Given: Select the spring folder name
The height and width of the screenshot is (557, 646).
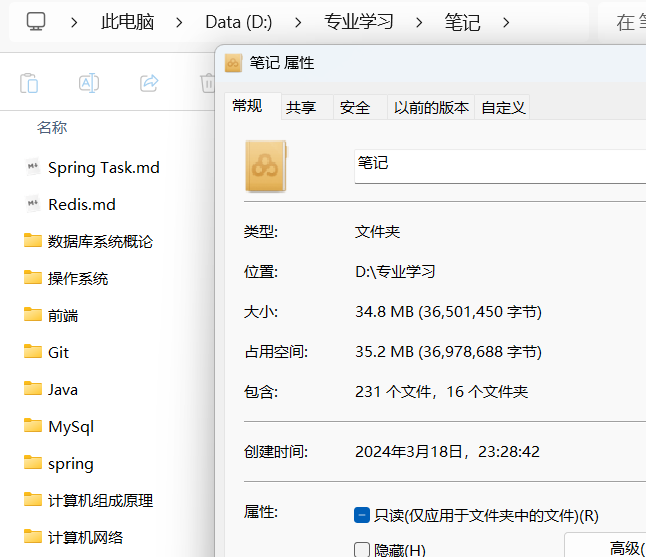Looking at the screenshot, I should click(x=70, y=464).
